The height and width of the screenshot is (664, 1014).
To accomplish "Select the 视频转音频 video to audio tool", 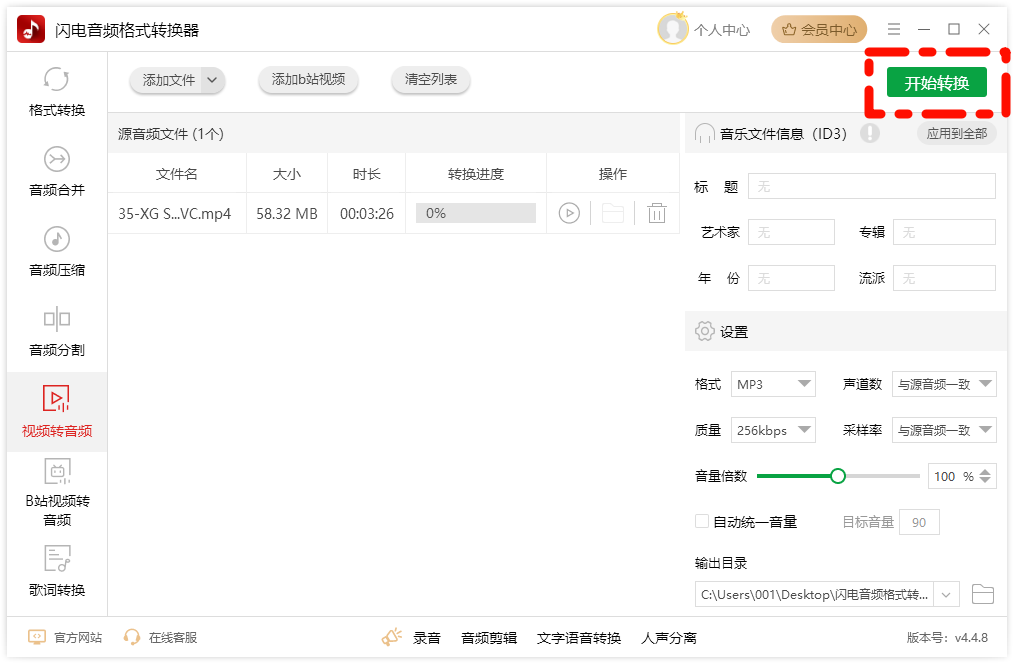I will [x=57, y=412].
